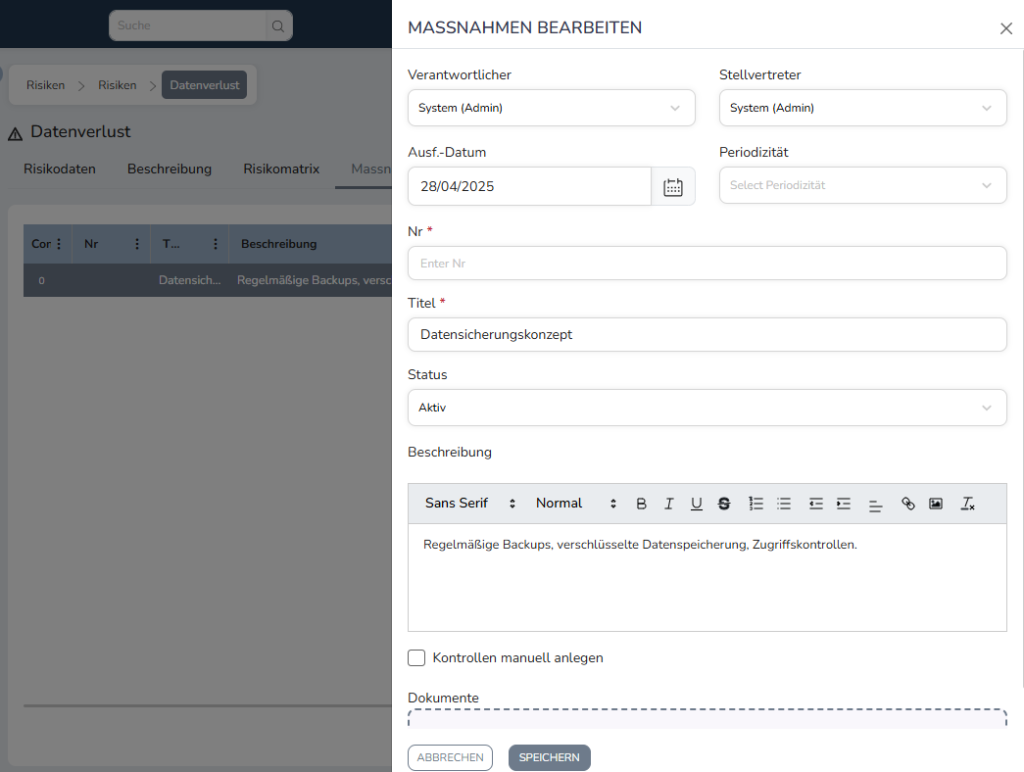
Task: Enable Kontrollen manuell anlegen checkbox
Action: point(417,658)
